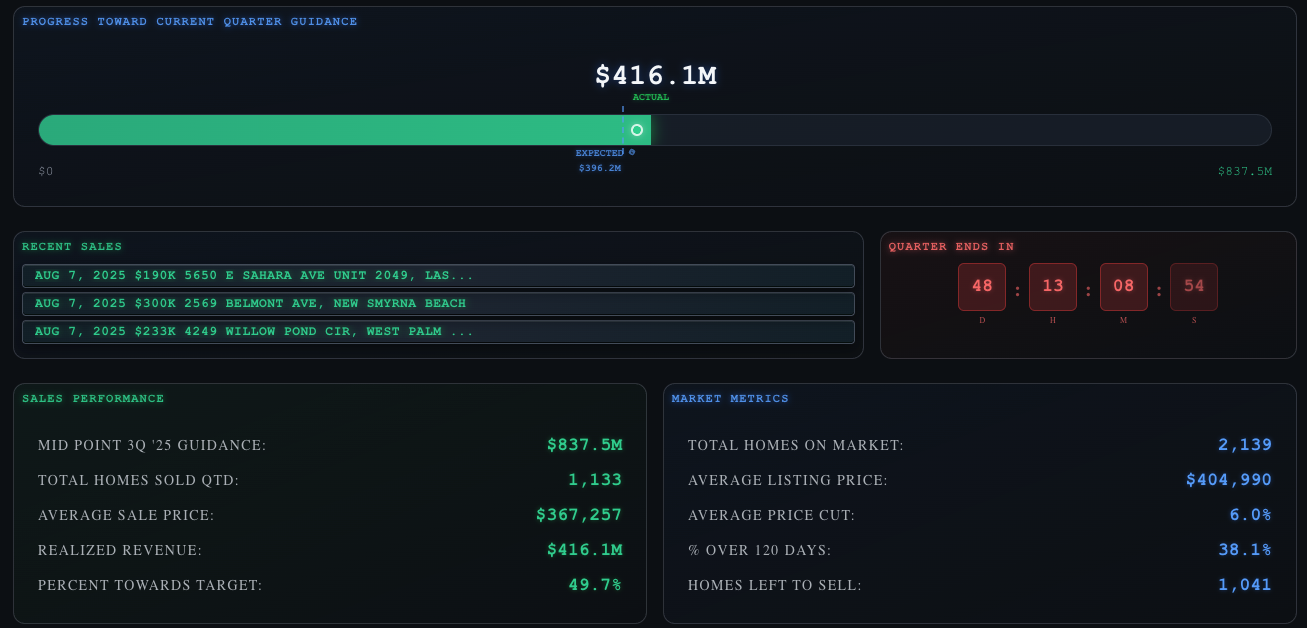Click the dashed expected marker line on the bar
Image resolution: width=1307 pixels, height=628 pixels.
(x=623, y=130)
